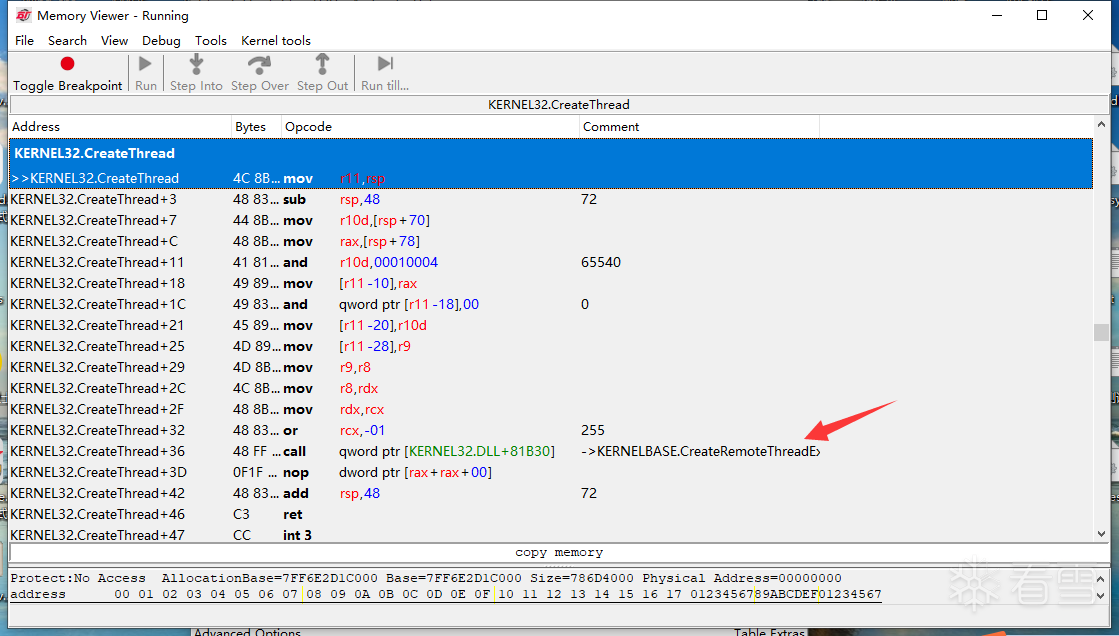The width and height of the screenshot is (1119, 636).
Task: Maximize the Memory Viewer window
Action: click(x=1042, y=15)
